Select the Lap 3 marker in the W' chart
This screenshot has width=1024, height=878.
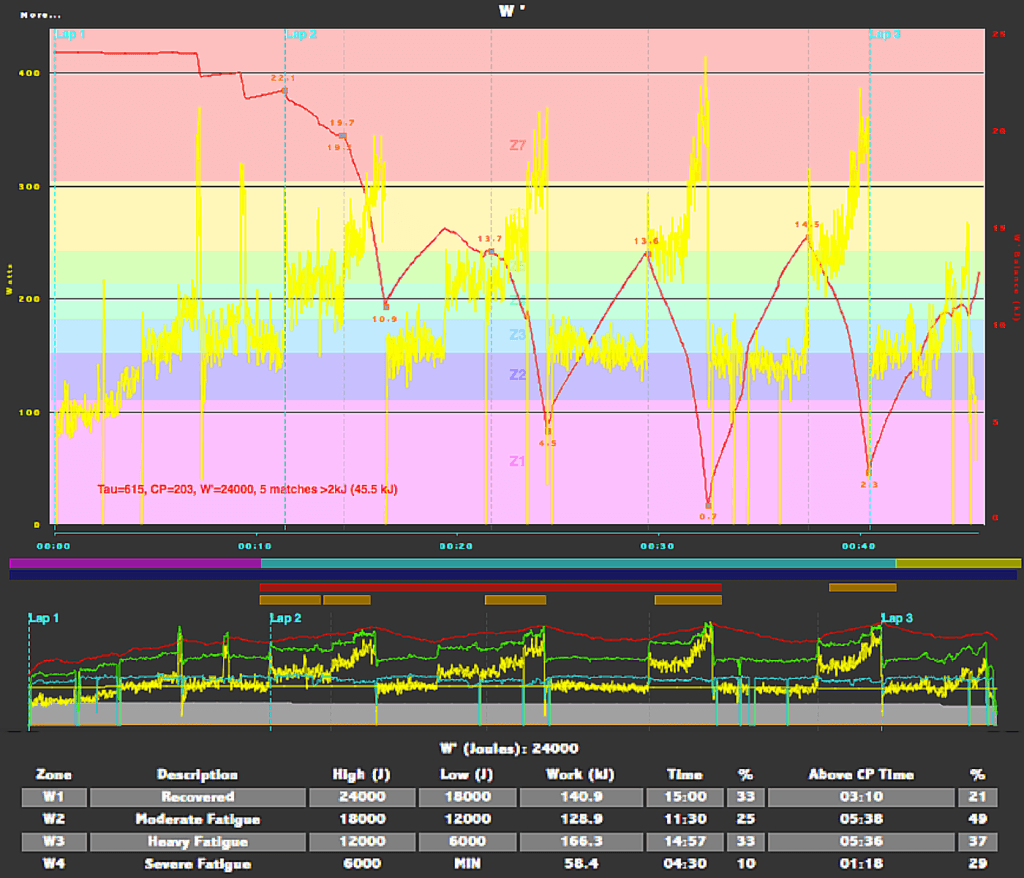click(885, 35)
